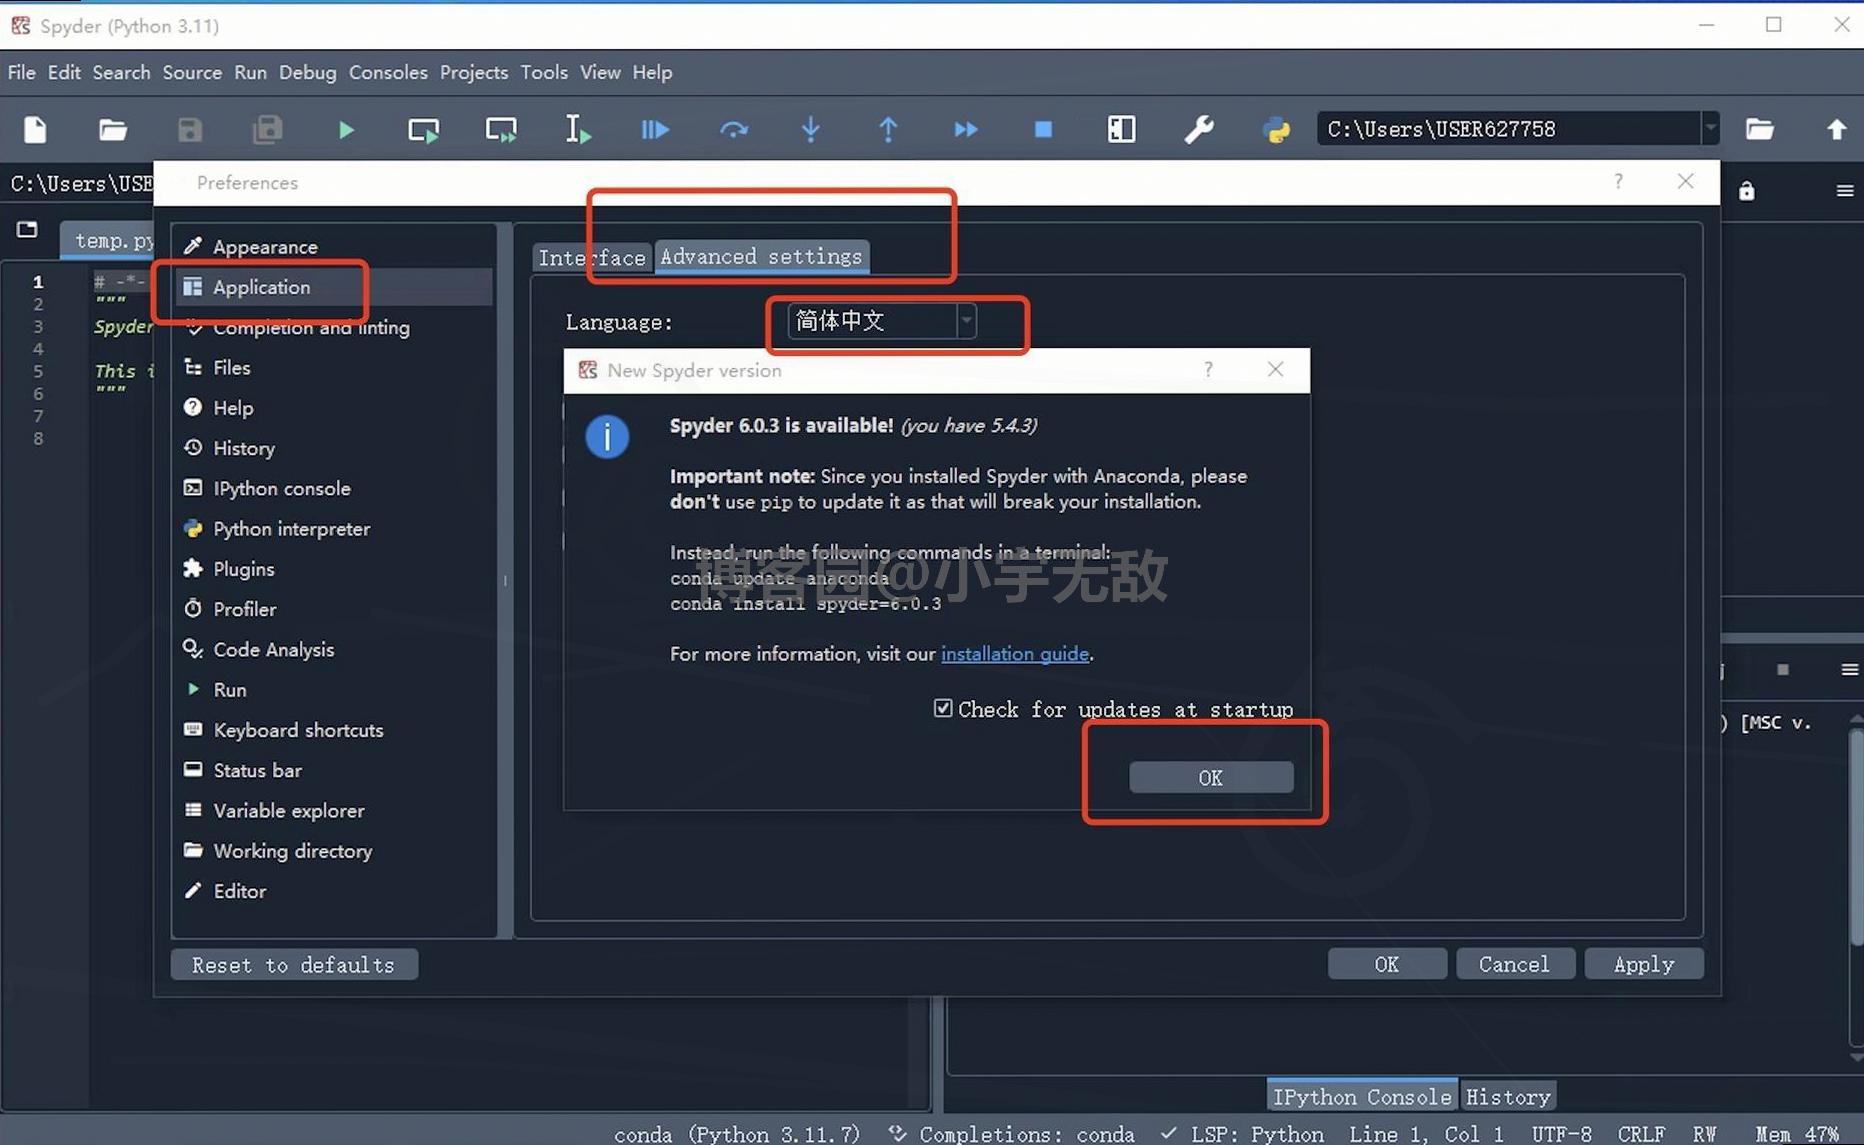Click the LSP: Python status entry
The height and width of the screenshot is (1145, 1864).
(1243, 1134)
